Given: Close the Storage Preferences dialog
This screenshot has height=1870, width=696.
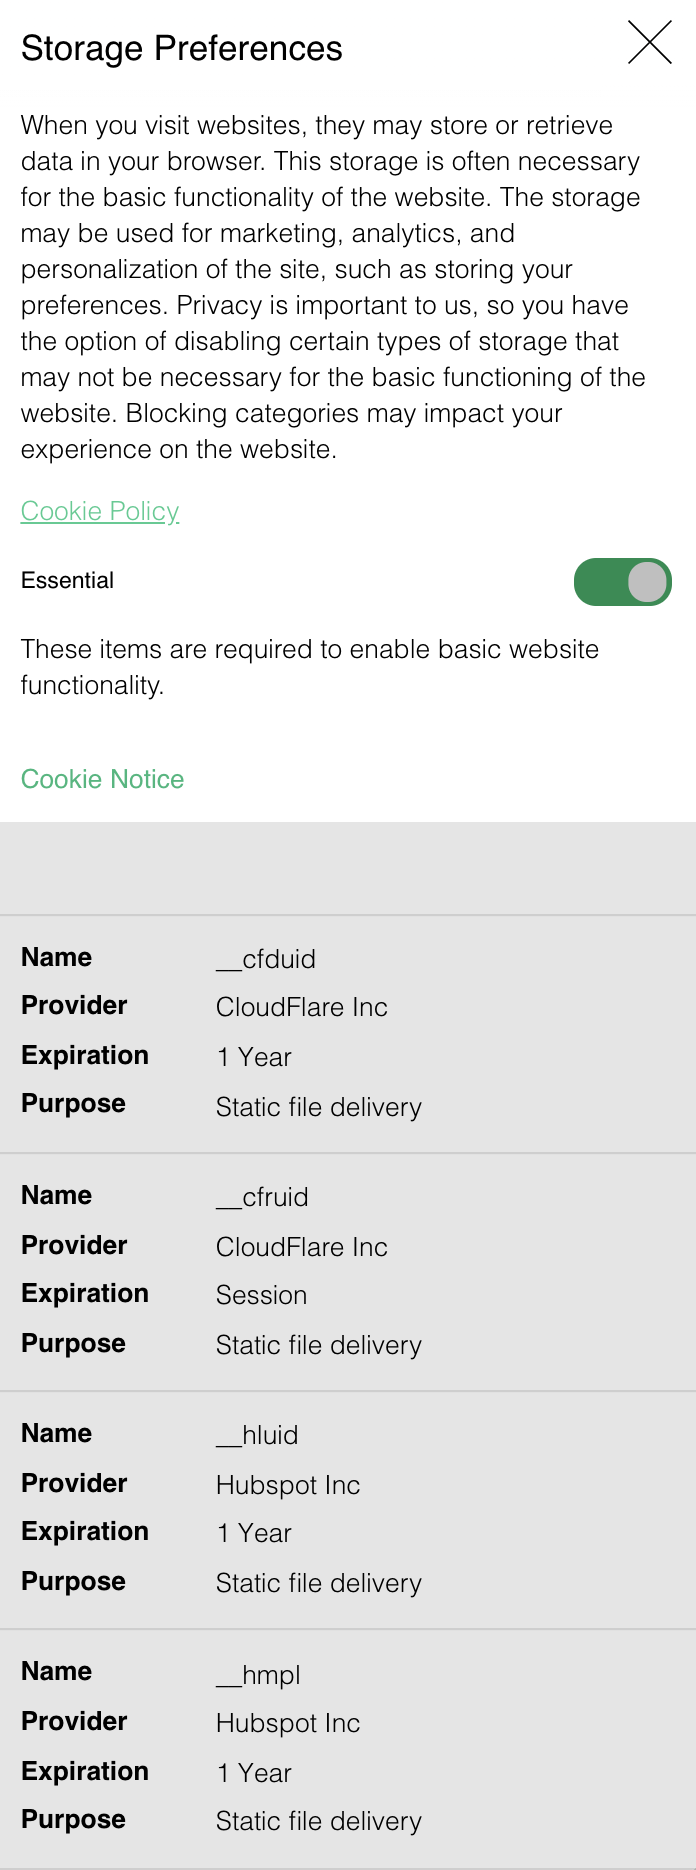Looking at the screenshot, I should pos(649,43).
